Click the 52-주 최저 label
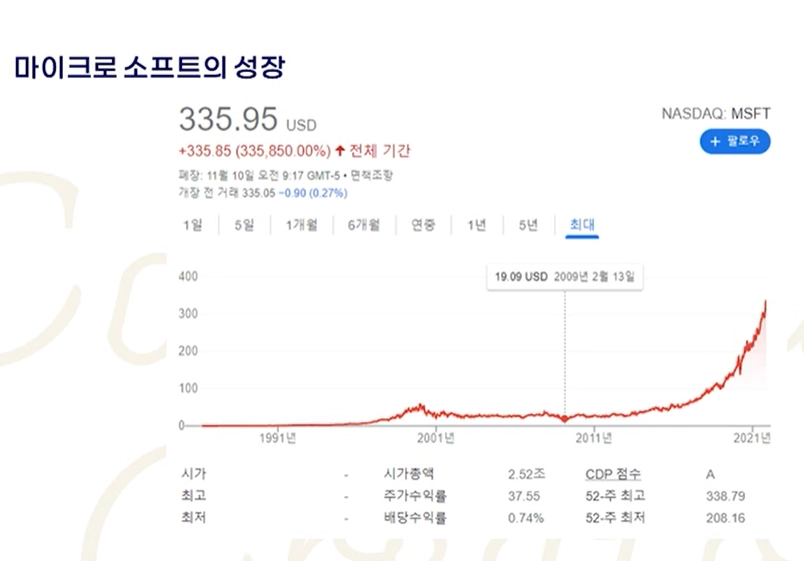This screenshot has height=561, width=804. [x=615, y=518]
